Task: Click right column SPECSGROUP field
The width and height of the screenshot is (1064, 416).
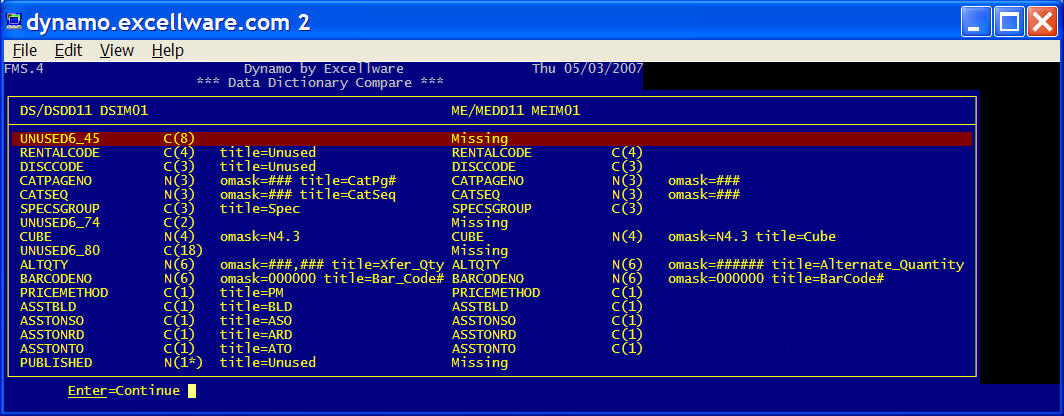Action: pos(492,209)
